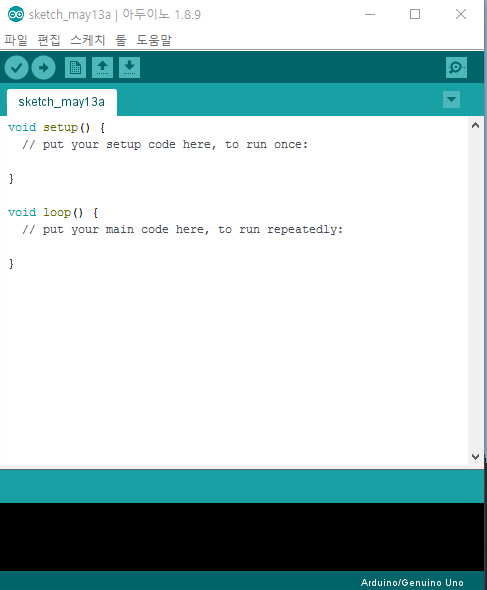Click the closing brace of setup function
The image size is (487, 590).
tap(11, 179)
